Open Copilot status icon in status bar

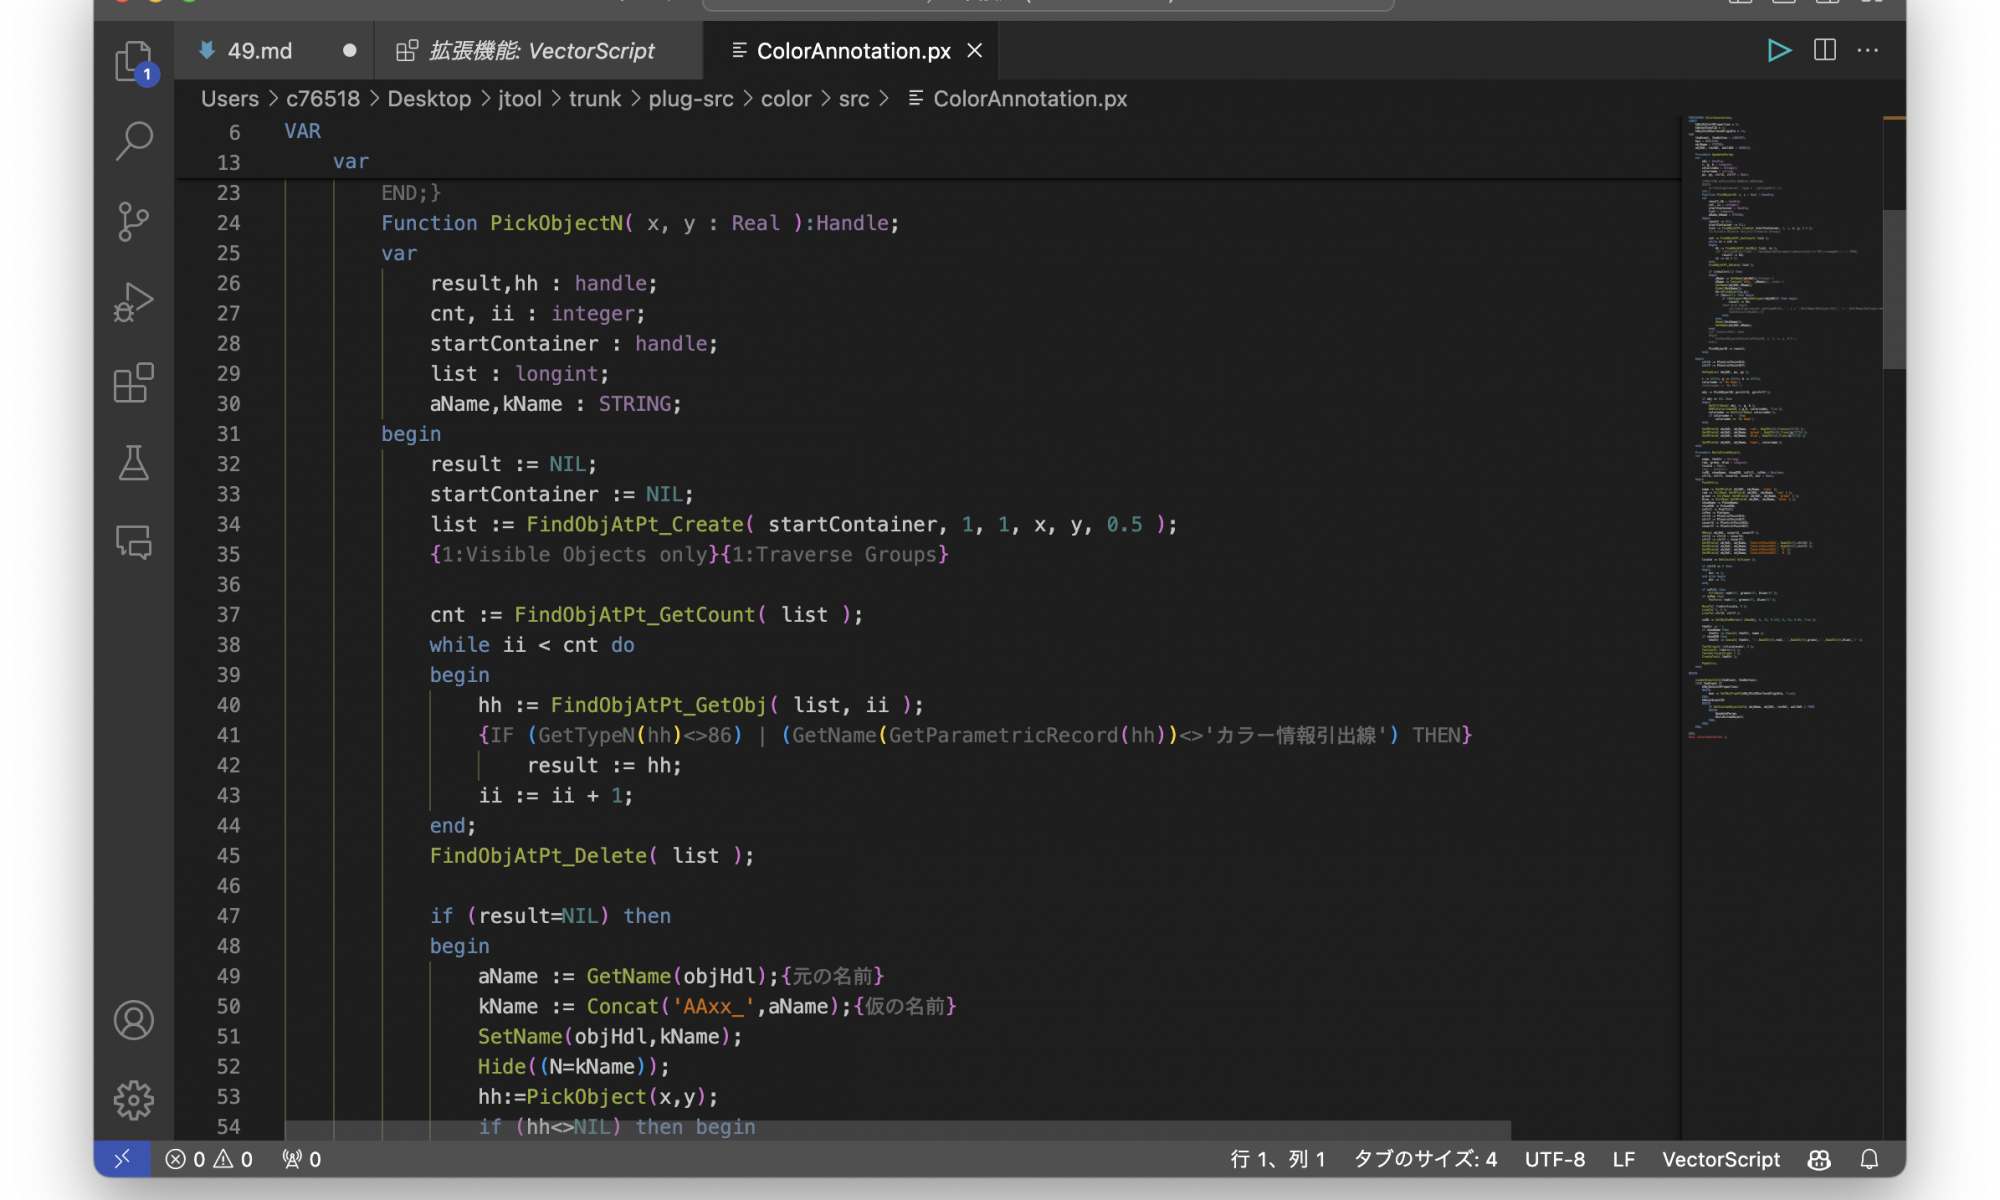1819,1159
